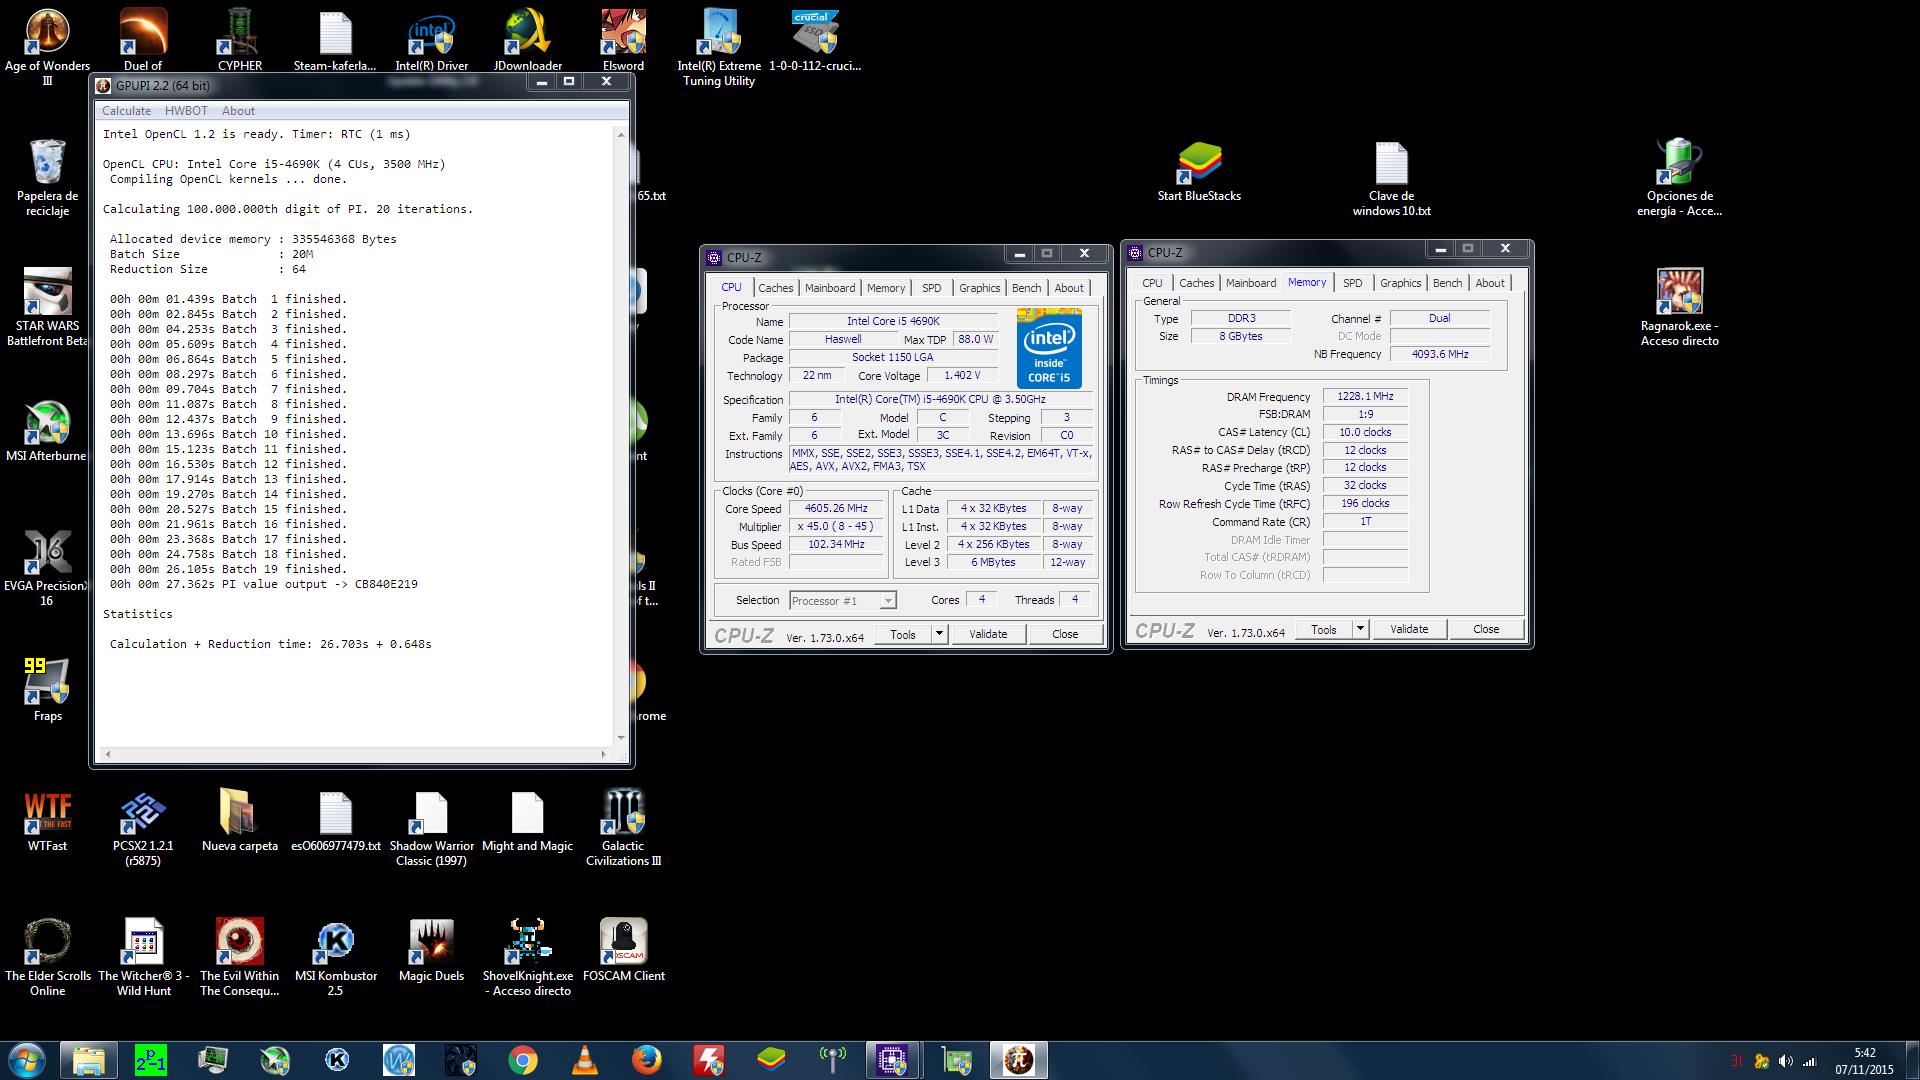This screenshot has height=1080, width=1920.
Task: Open the Elsword desktop shortcut
Action: pos(623,40)
